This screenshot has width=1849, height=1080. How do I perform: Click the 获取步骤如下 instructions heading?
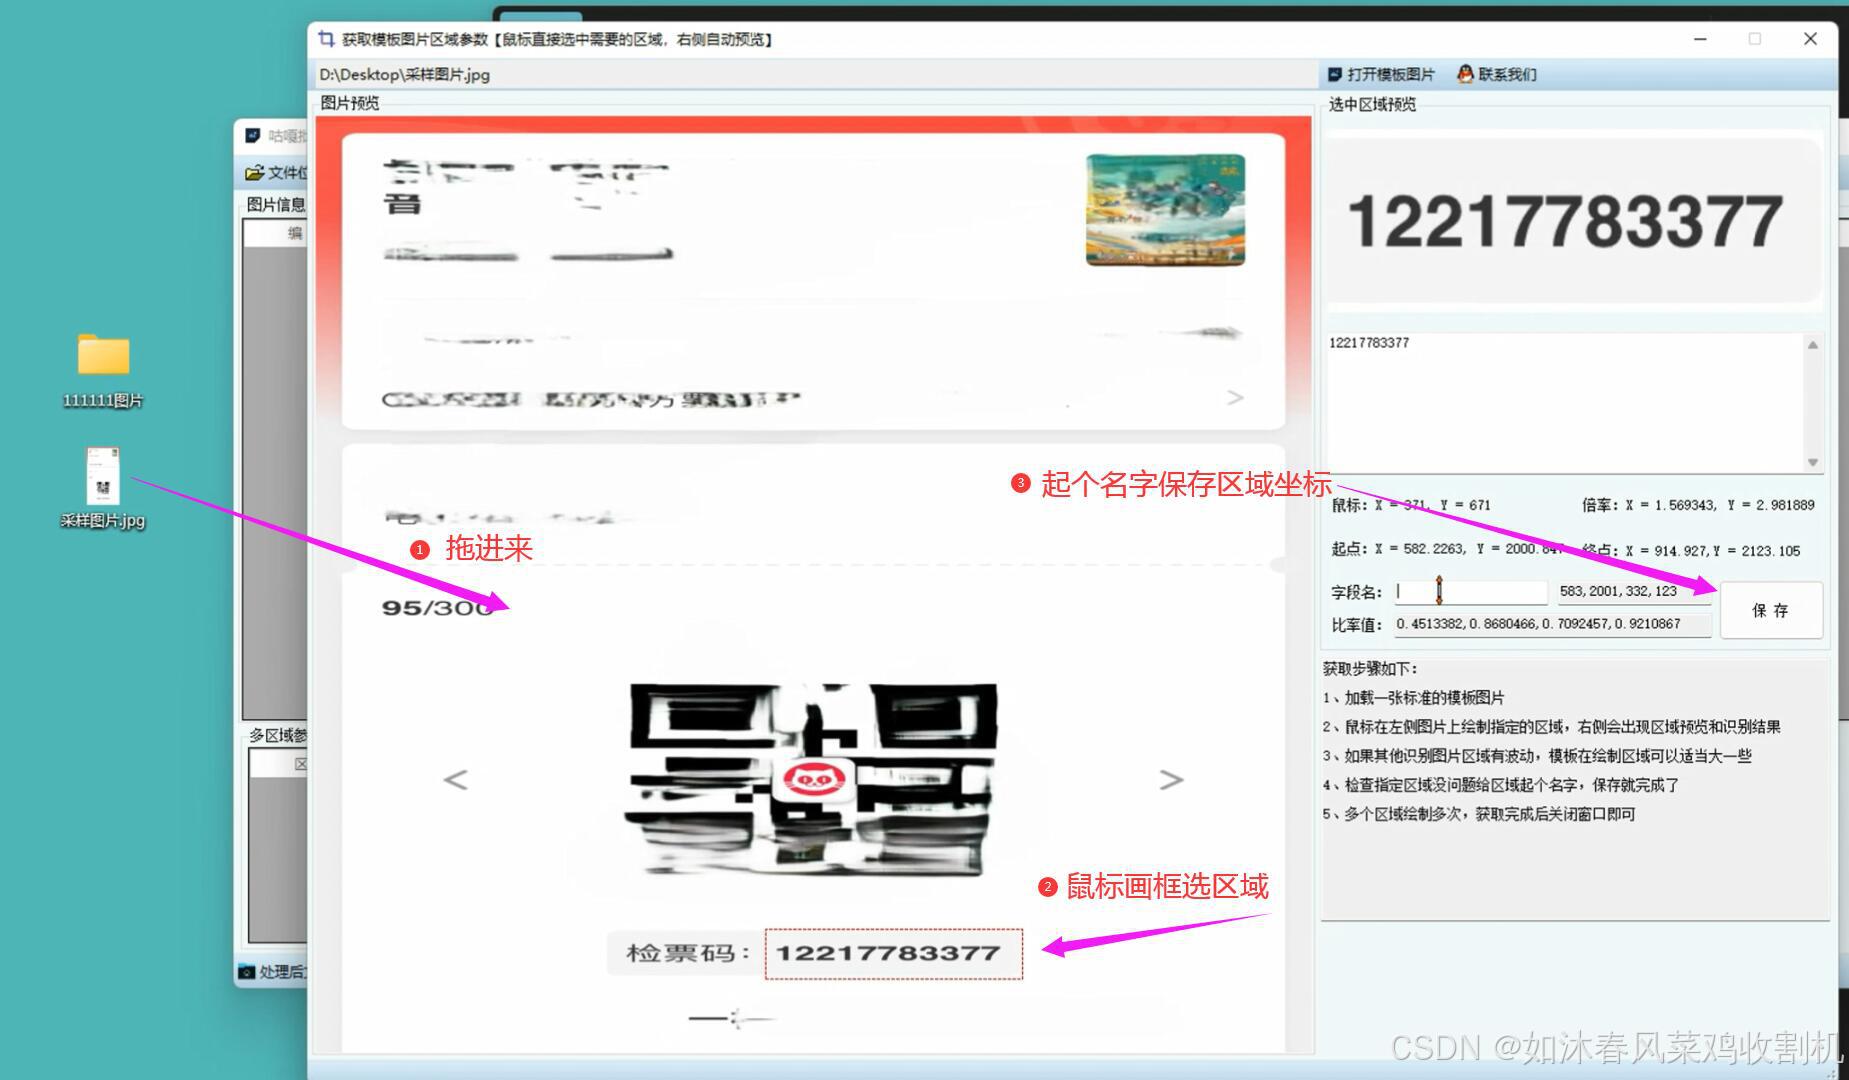pyautogui.click(x=1370, y=669)
